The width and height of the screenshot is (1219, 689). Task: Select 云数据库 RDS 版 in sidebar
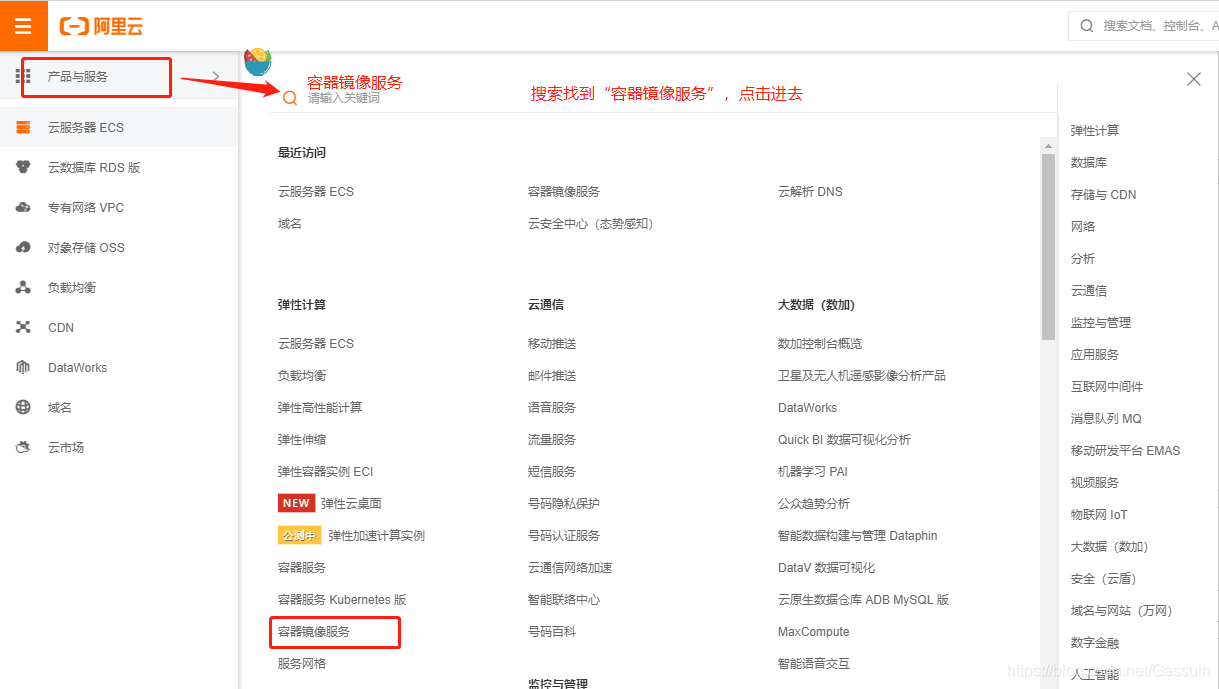[x=94, y=167]
